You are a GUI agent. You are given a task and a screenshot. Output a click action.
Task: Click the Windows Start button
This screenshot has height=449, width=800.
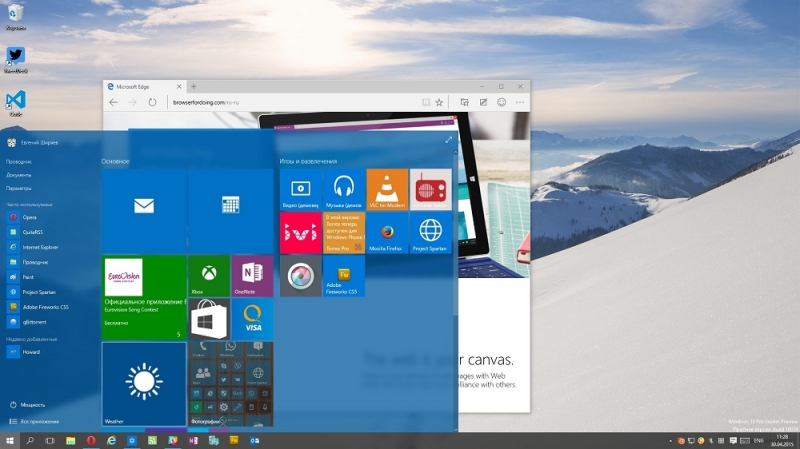[10, 440]
